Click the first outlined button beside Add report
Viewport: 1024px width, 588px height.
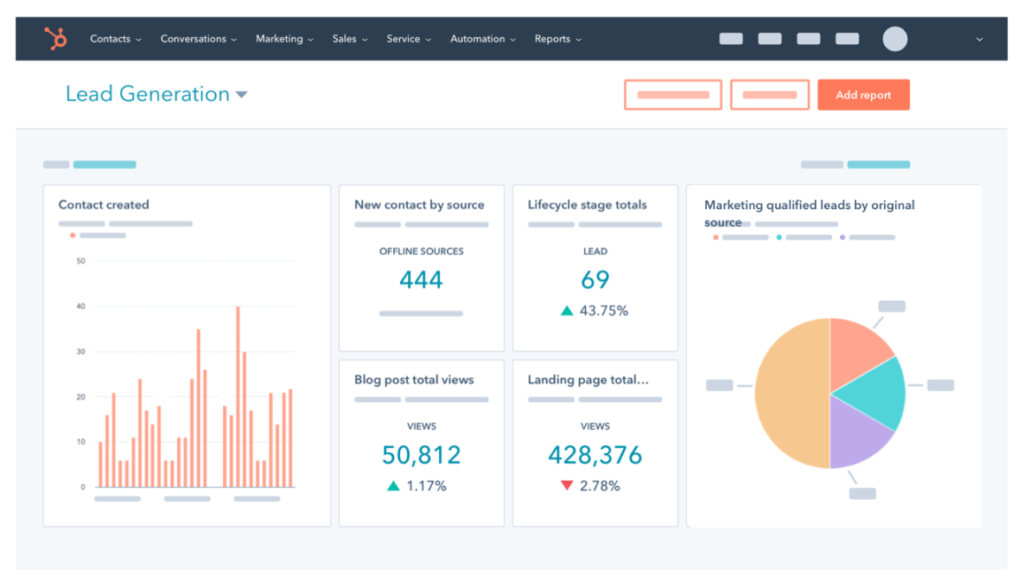(x=673, y=95)
